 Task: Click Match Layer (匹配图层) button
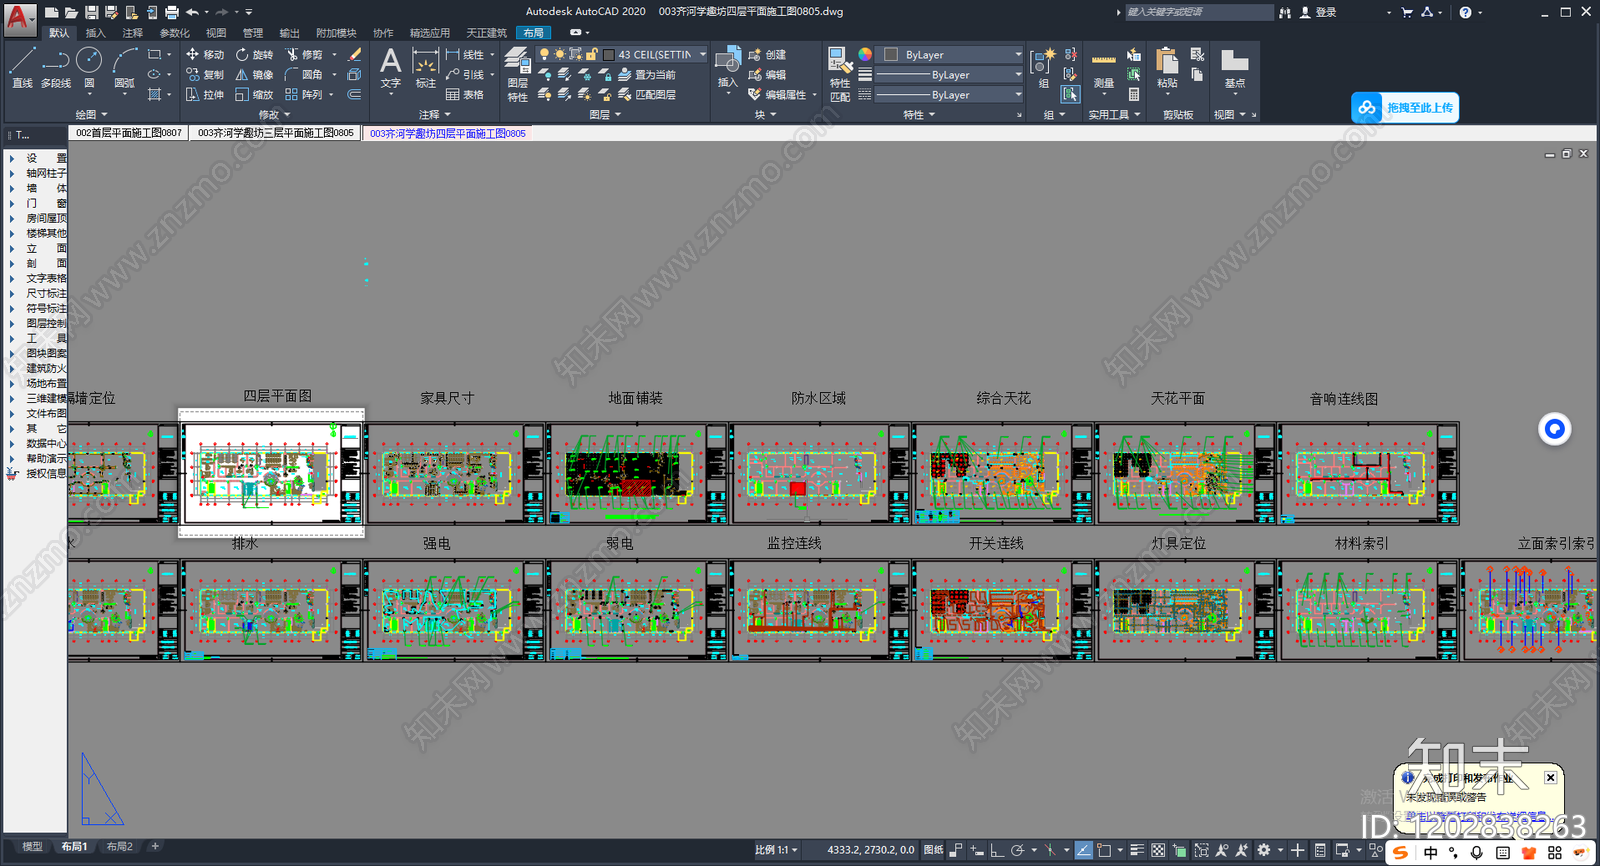click(647, 95)
